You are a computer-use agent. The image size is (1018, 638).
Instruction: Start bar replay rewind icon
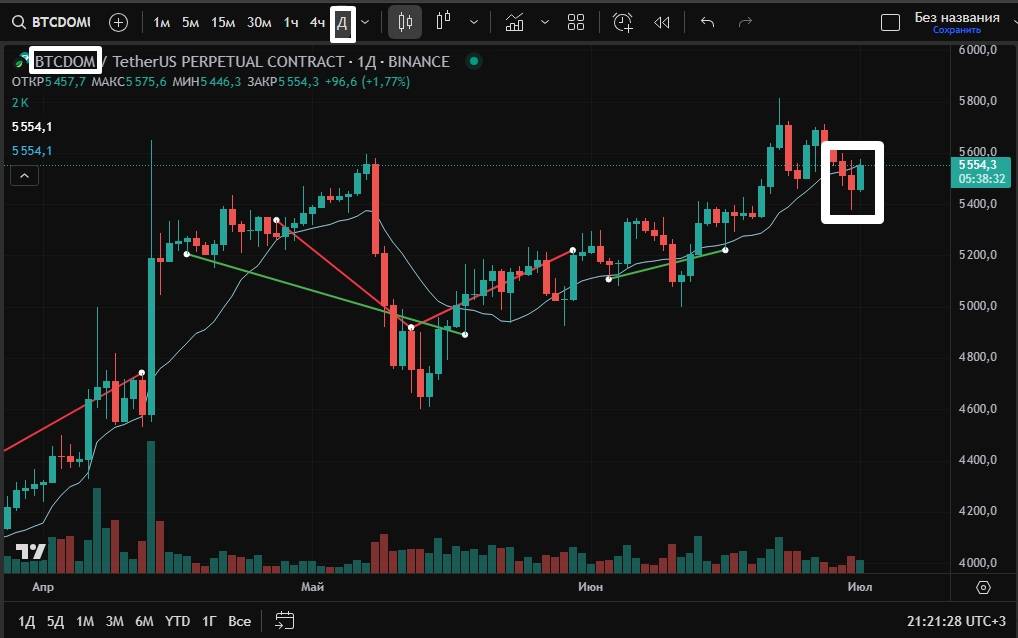[662, 23]
